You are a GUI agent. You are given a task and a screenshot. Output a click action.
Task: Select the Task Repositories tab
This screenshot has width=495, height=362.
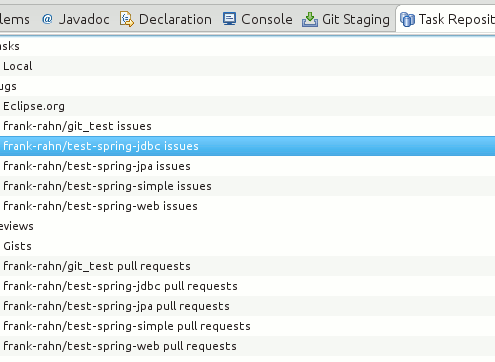447,19
